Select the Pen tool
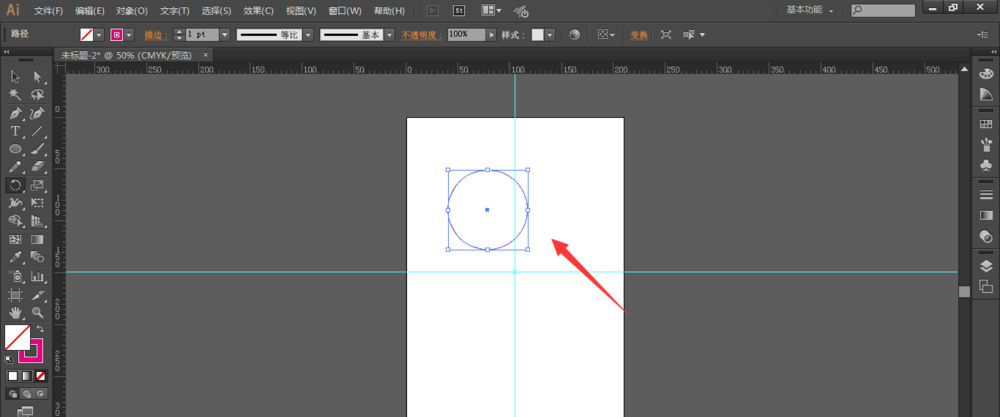1000x417 pixels. tap(15, 113)
